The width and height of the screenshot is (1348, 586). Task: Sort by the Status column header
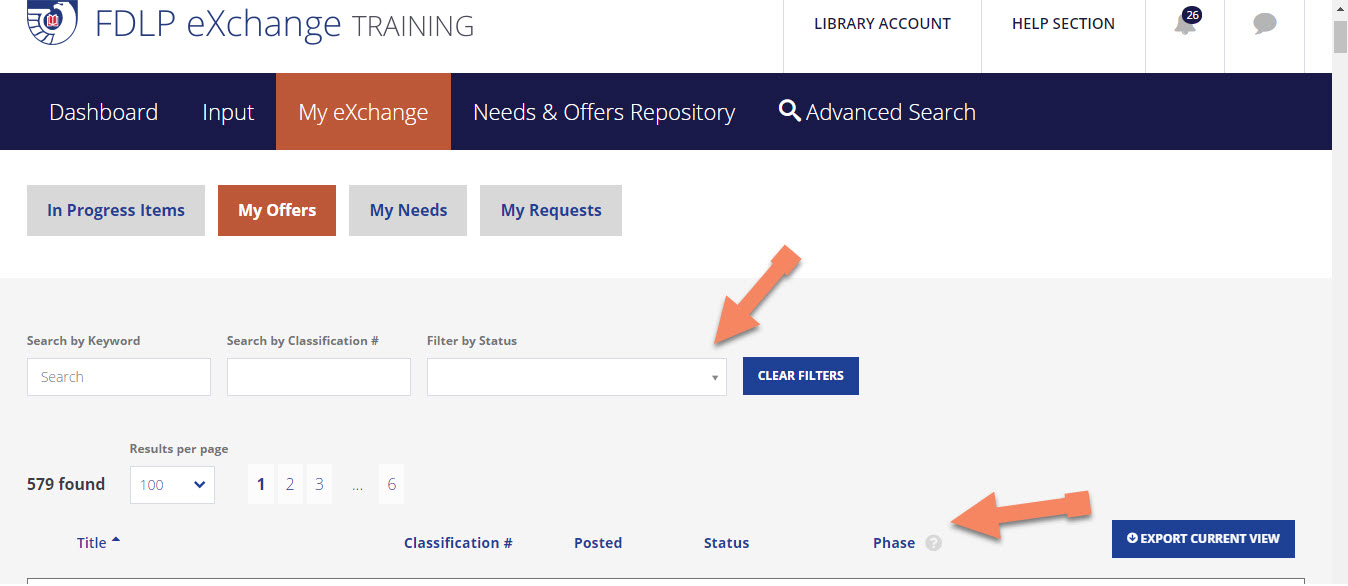726,543
